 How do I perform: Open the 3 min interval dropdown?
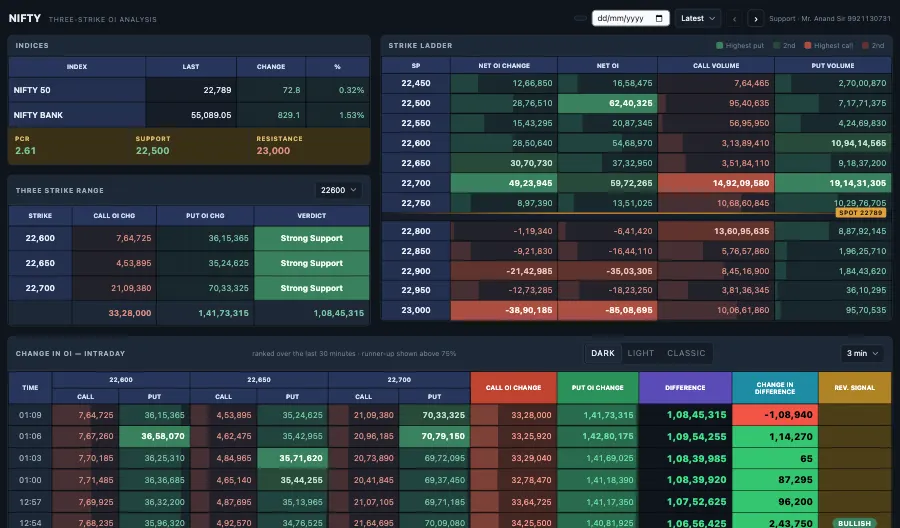(x=862, y=353)
